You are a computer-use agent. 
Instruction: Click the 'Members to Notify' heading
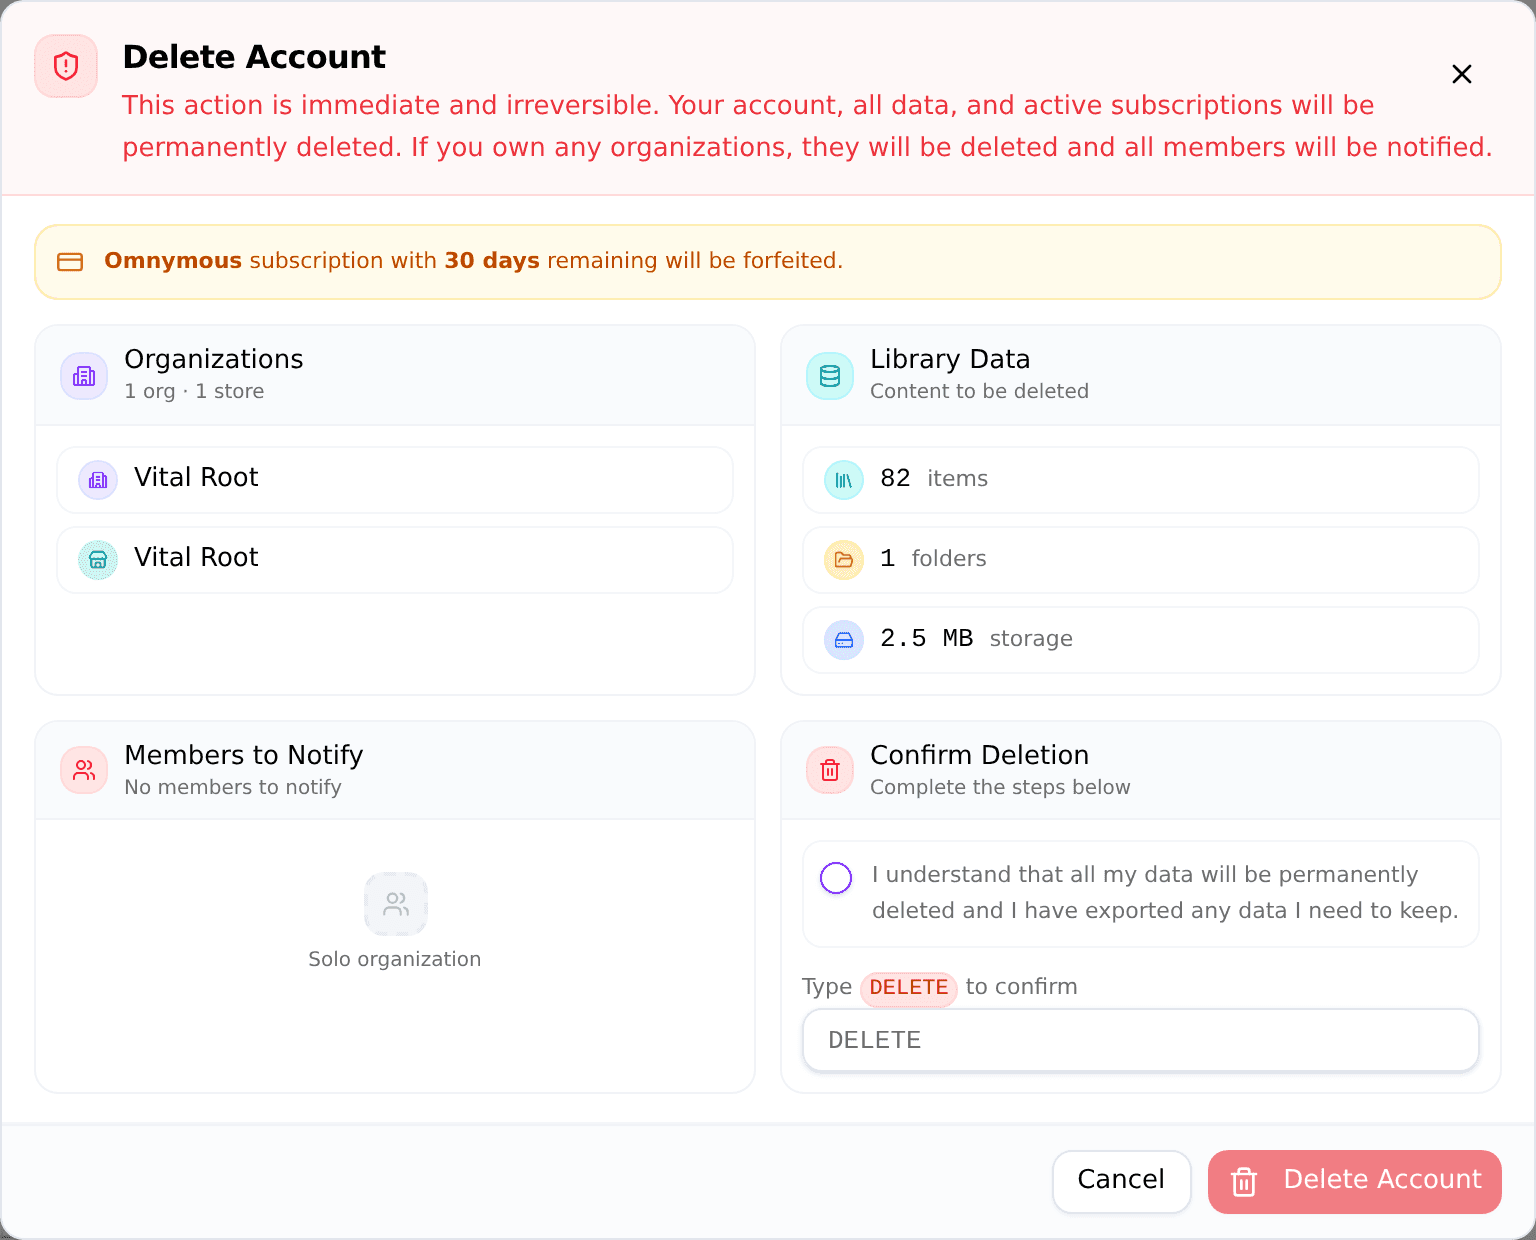(x=244, y=755)
